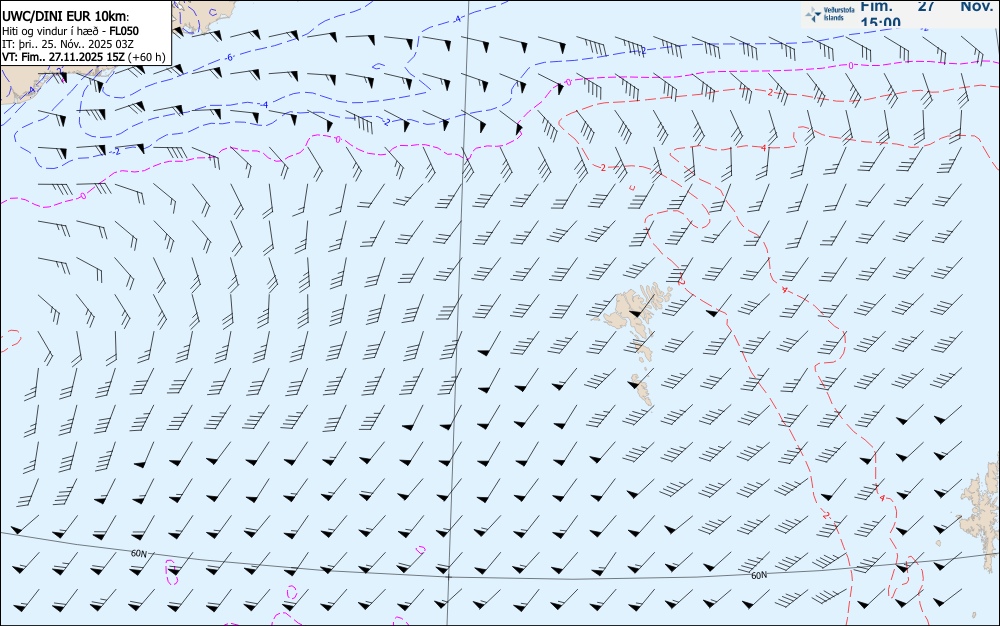Click the 'Hiti og vindur í hæð - FL050' line
The width and height of the screenshot is (1000, 626).
pyautogui.click(x=70, y=31)
